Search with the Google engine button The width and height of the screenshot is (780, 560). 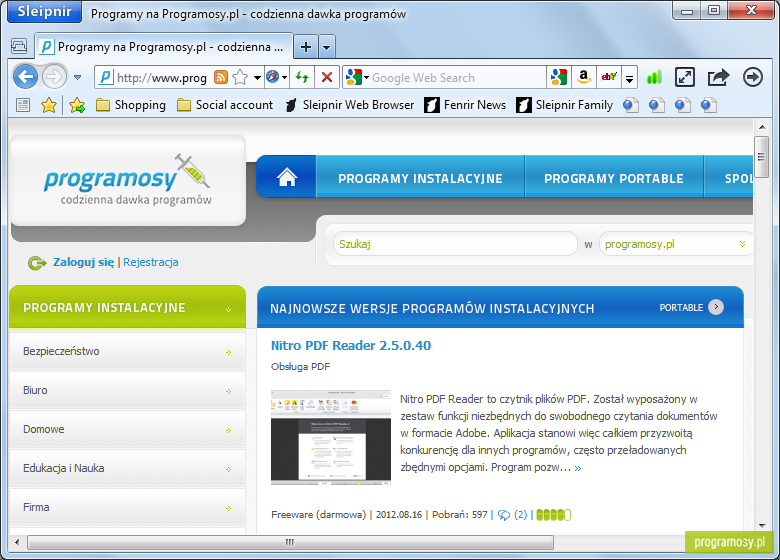559,77
